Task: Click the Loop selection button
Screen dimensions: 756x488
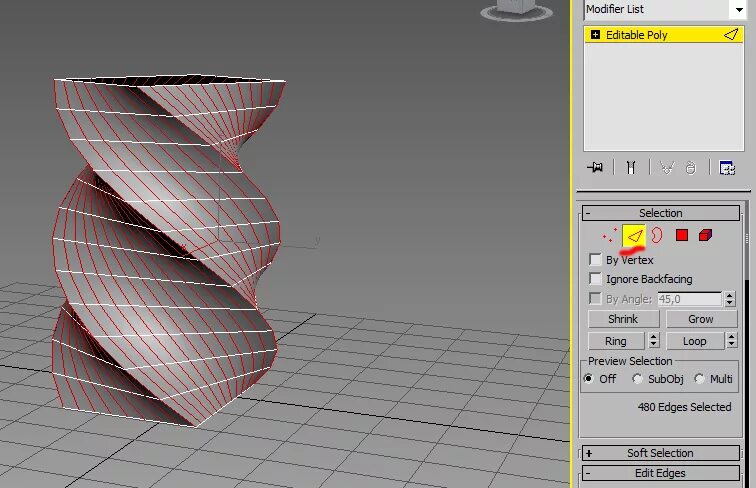Action: (695, 341)
